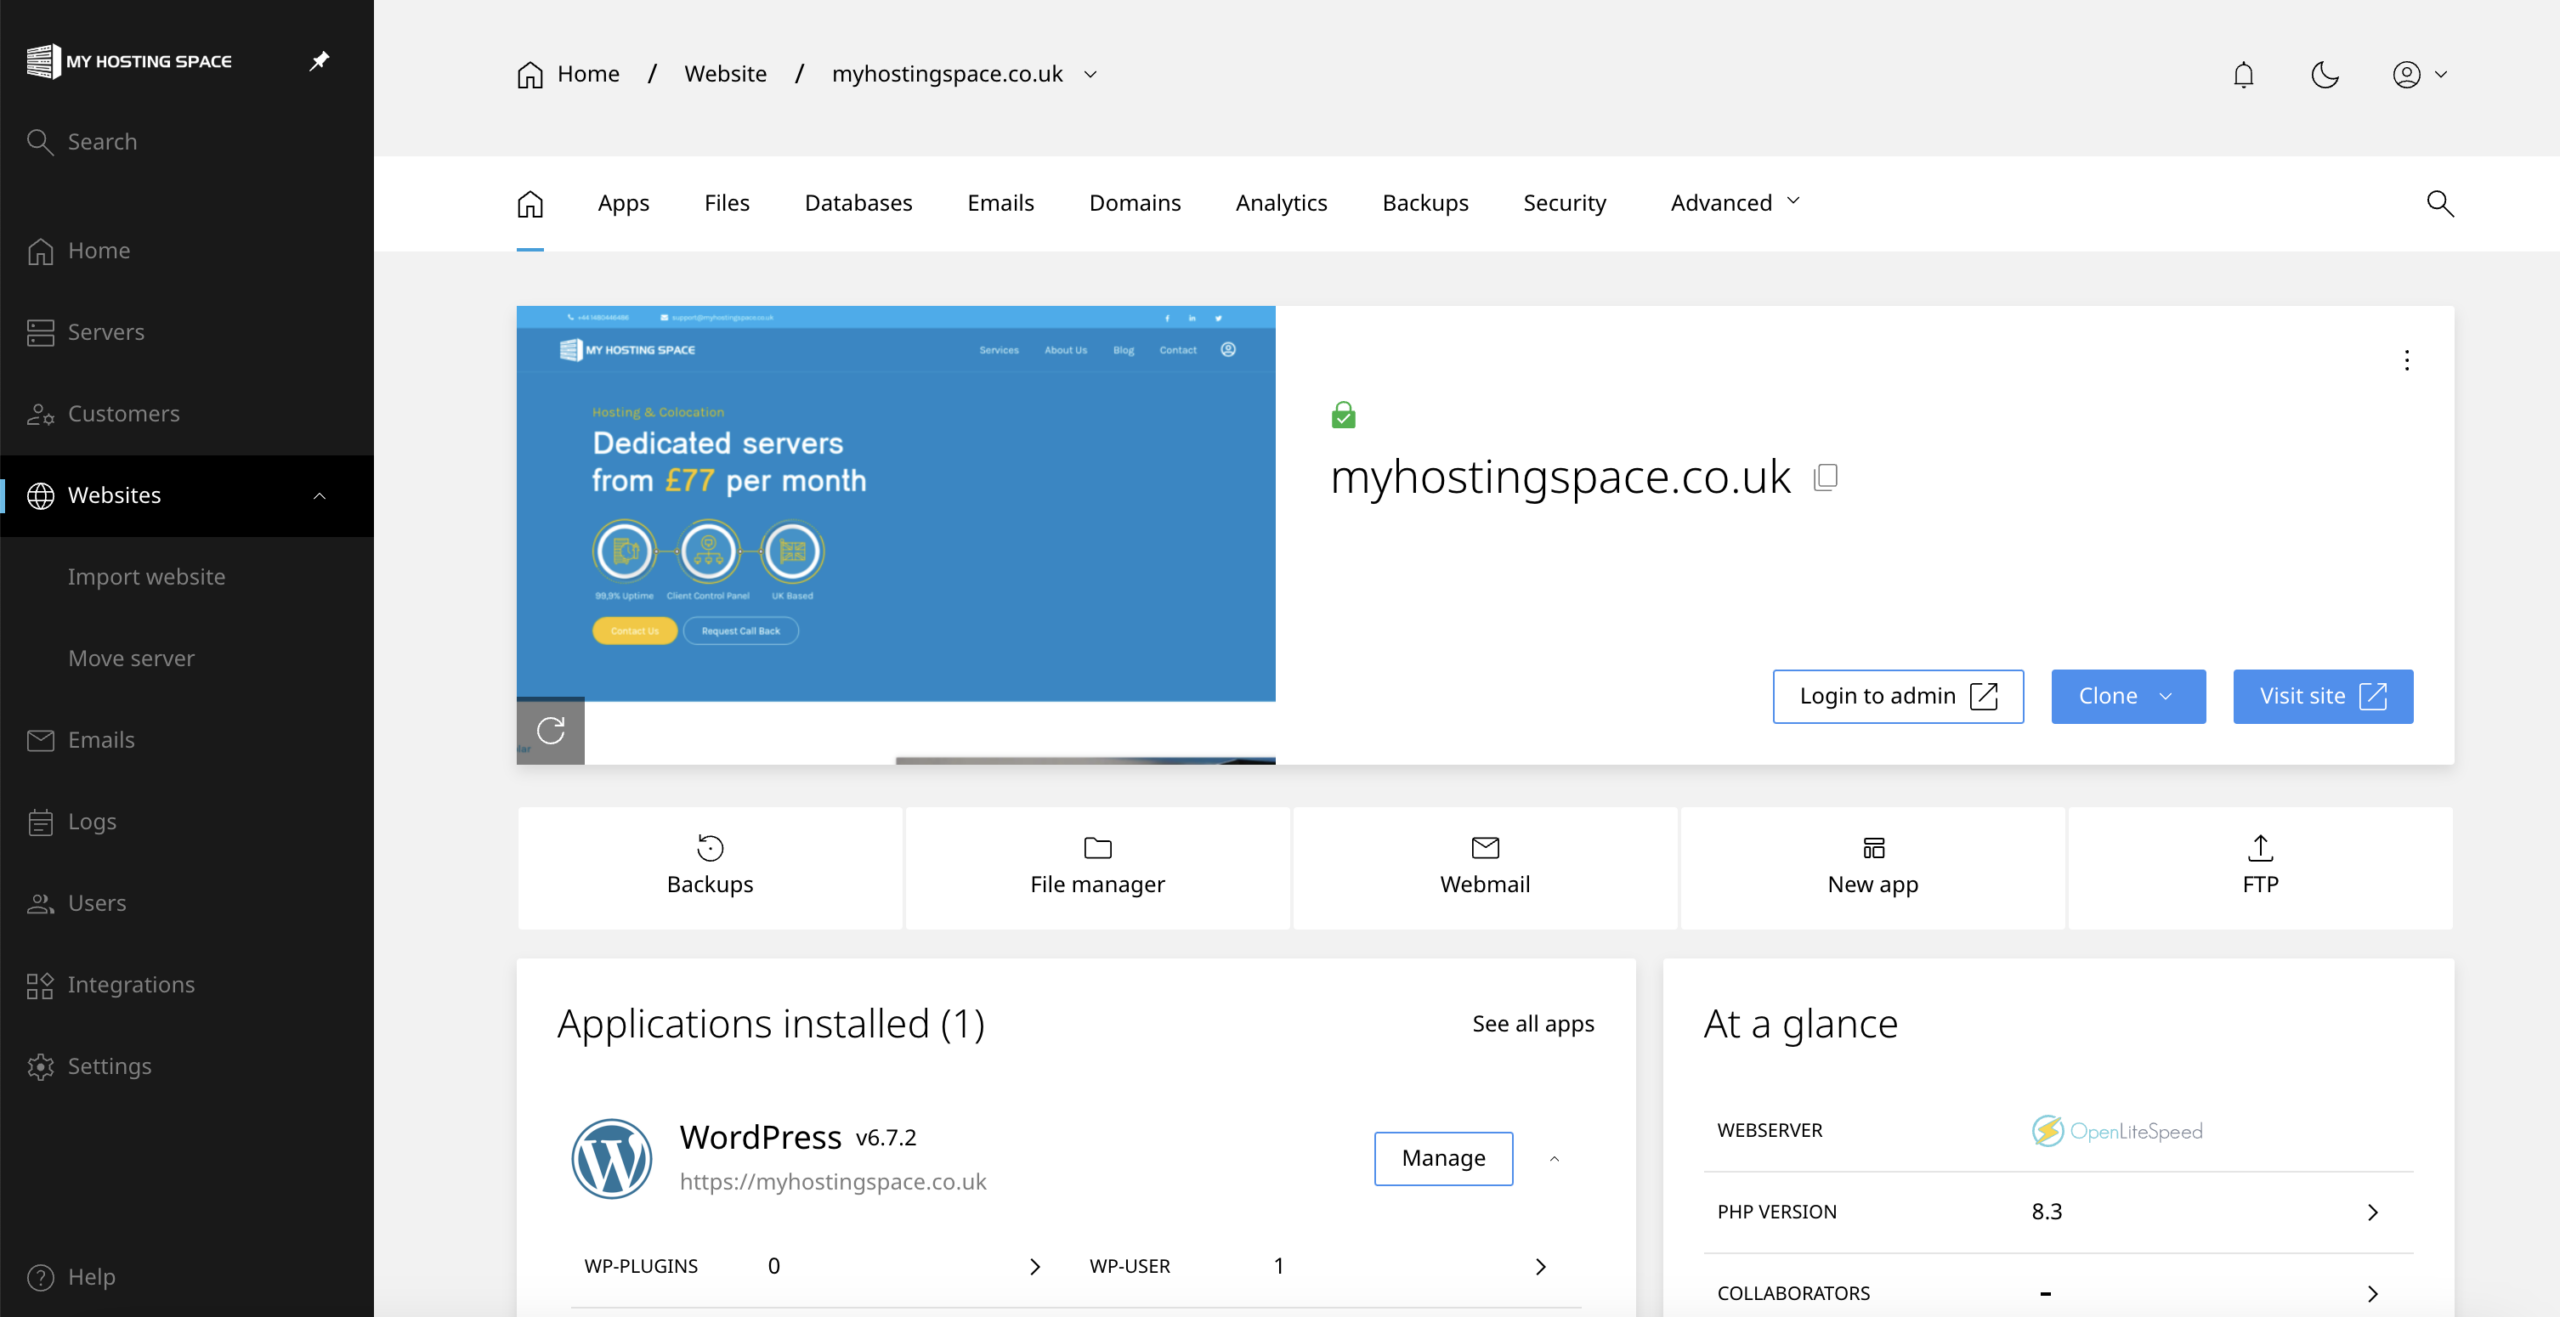This screenshot has height=1317, width=2560.
Task: Switch to the Apps tab
Action: click(x=624, y=203)
